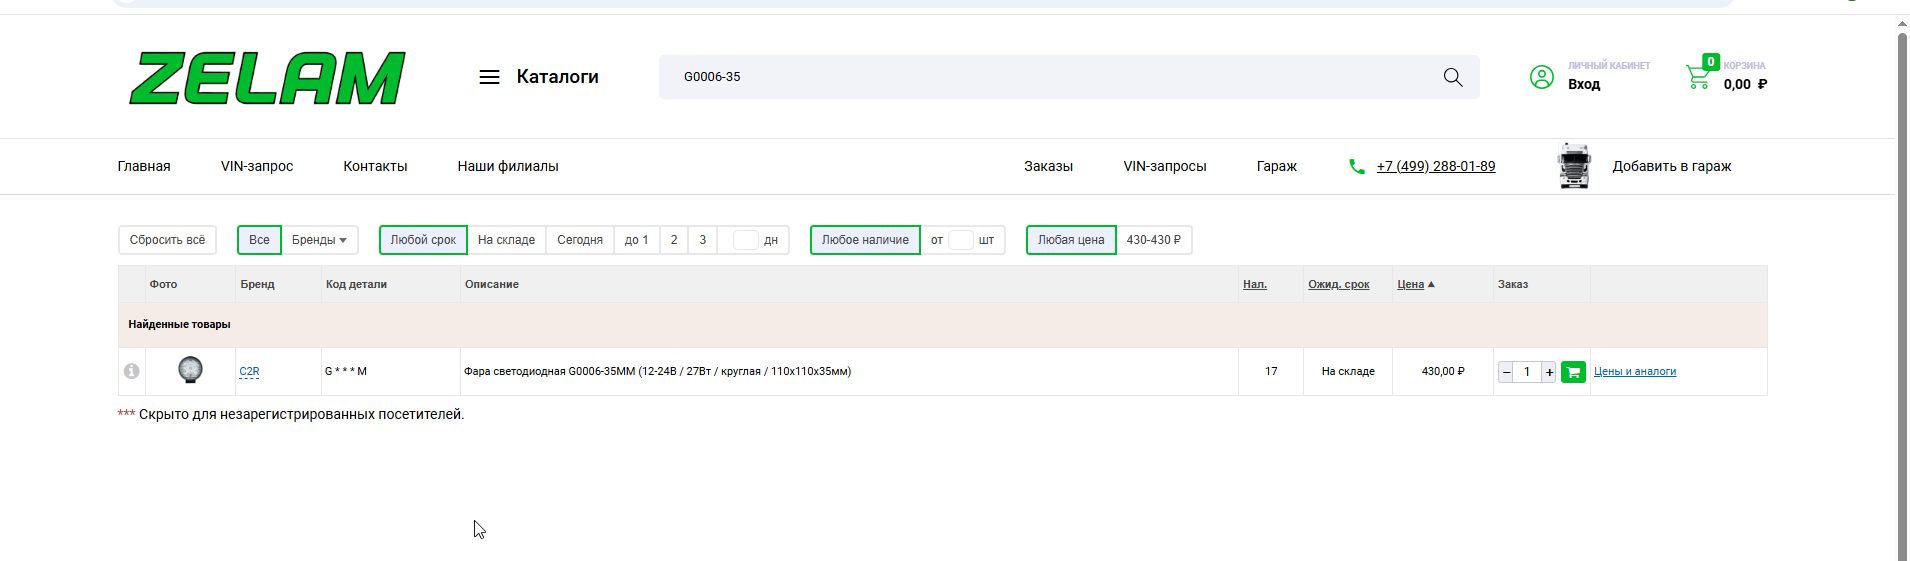Click the truck garage icon
This screenshot has width=1910, height=561.
(x=1574, y=166)
